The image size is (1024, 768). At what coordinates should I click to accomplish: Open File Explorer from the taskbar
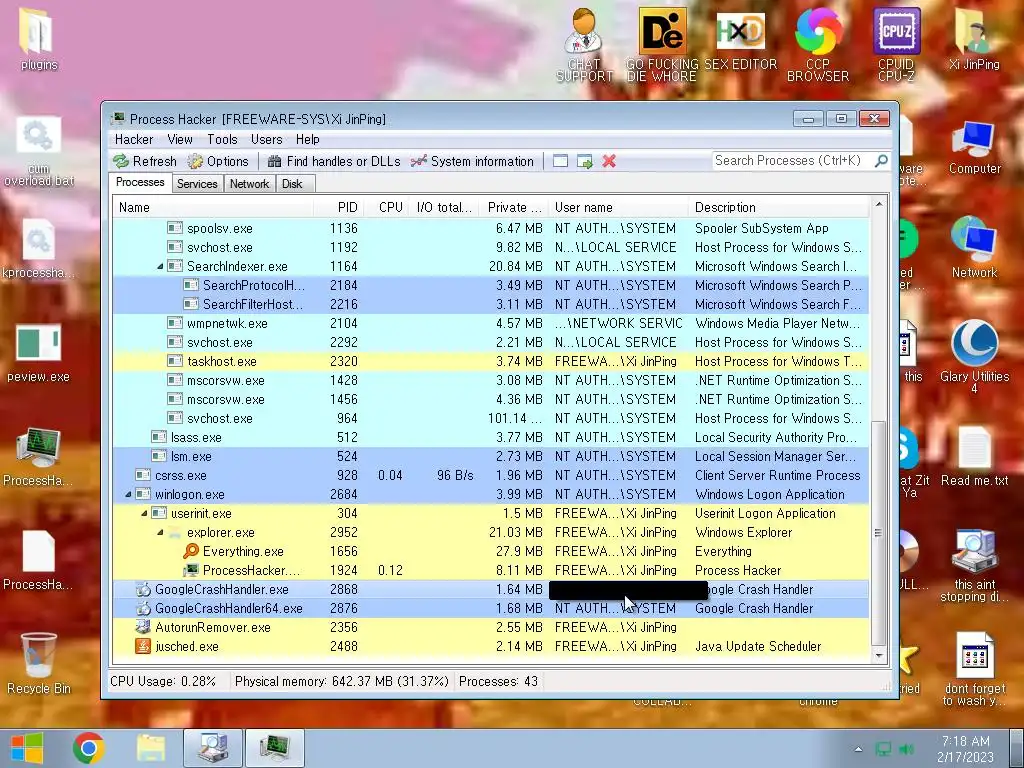coord(151,748)
